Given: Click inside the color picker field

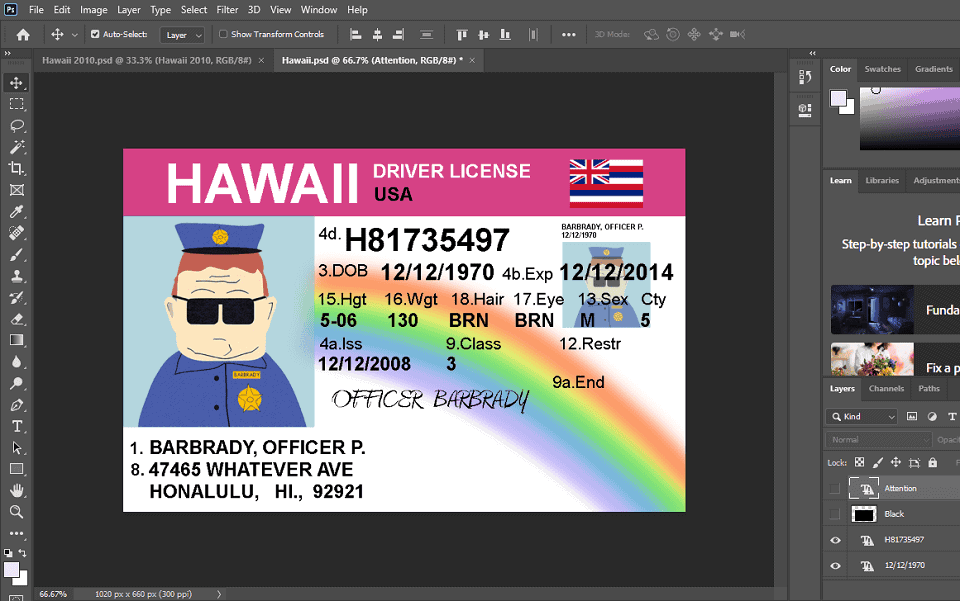Looking at the screenshot, I should [909, 118].
